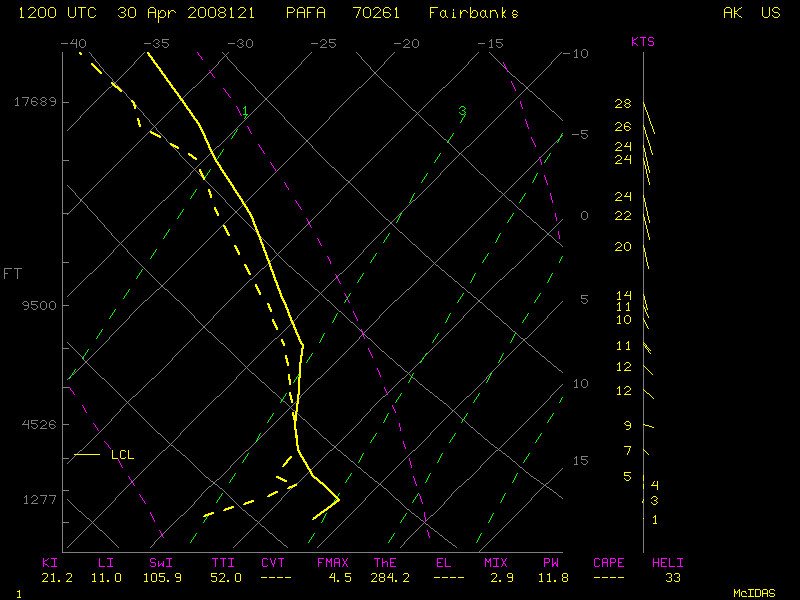Click the "-15" temperature axis label
The width and height of the screenshot is (800, 600).
click(x=490, y=43)
